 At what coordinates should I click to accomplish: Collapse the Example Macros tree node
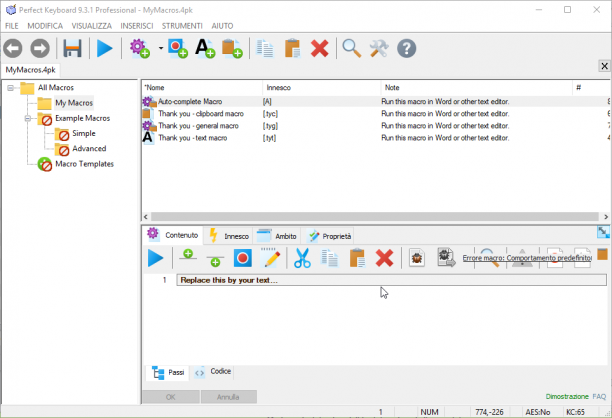[x=28, y=118]
